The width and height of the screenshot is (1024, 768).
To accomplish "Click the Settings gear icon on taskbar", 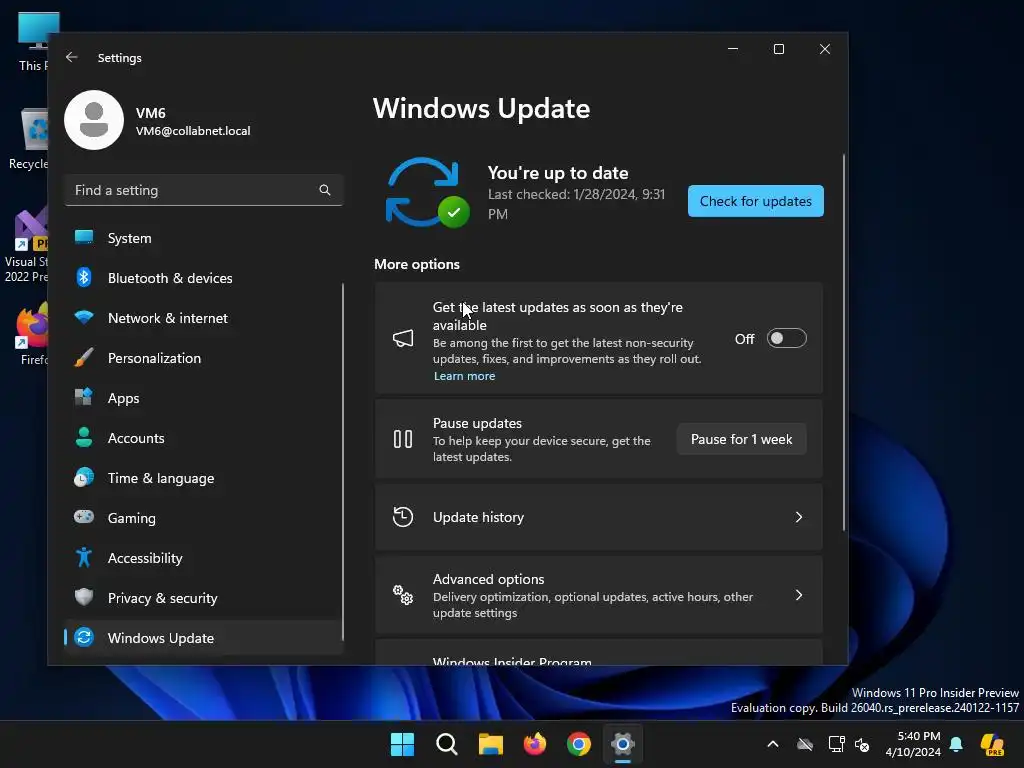I will 623,744.
